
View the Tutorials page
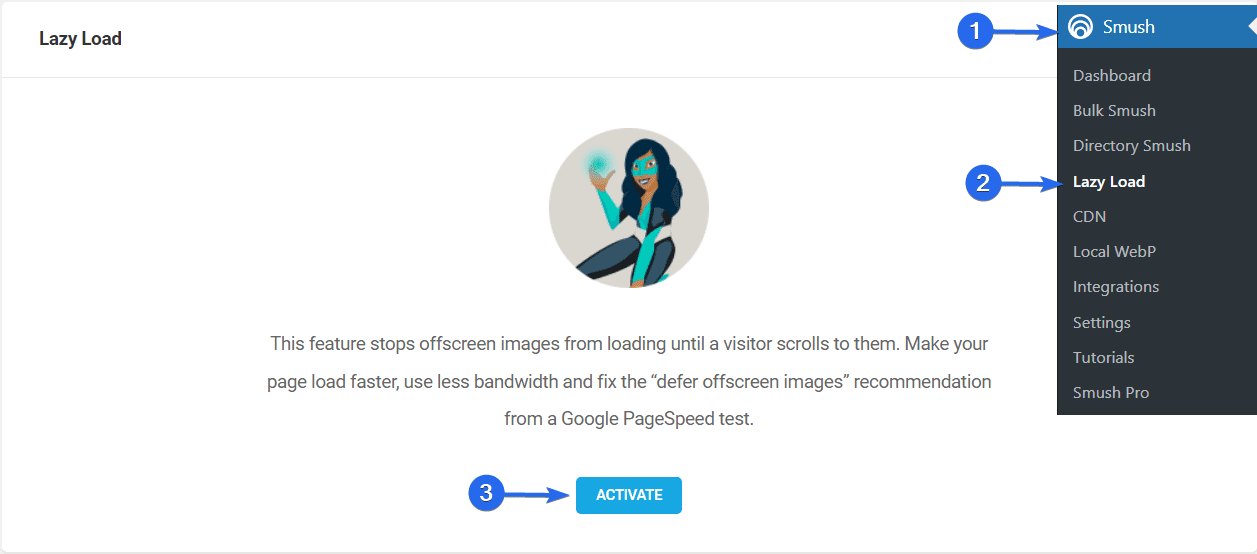[1104, 357]
